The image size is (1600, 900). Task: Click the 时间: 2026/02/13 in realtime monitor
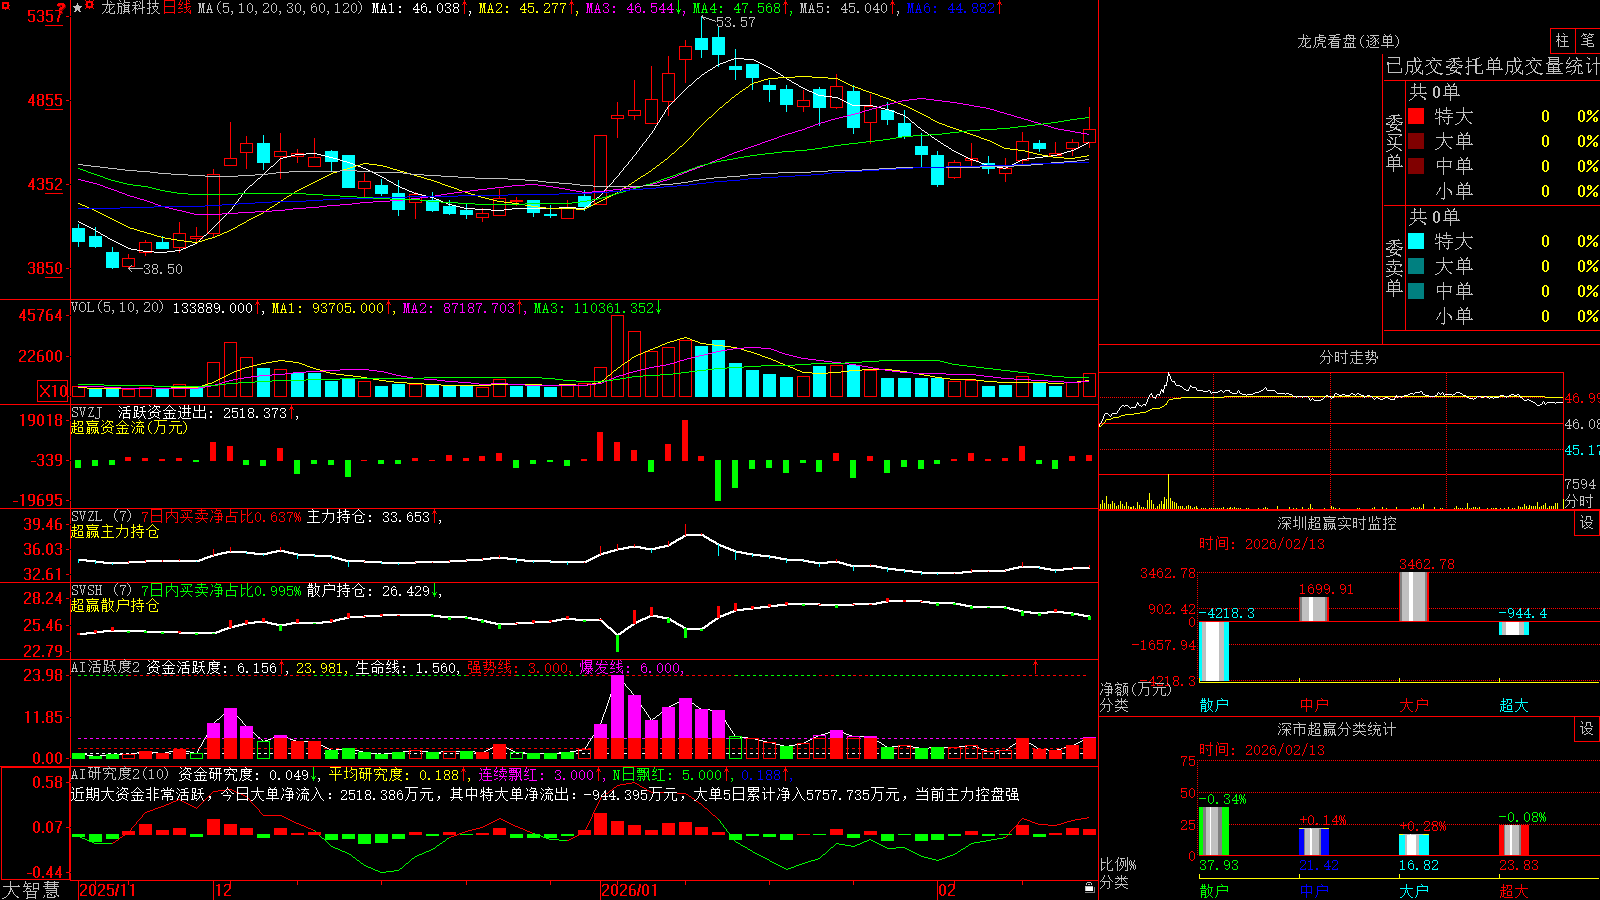click(x=1262, y=544)
